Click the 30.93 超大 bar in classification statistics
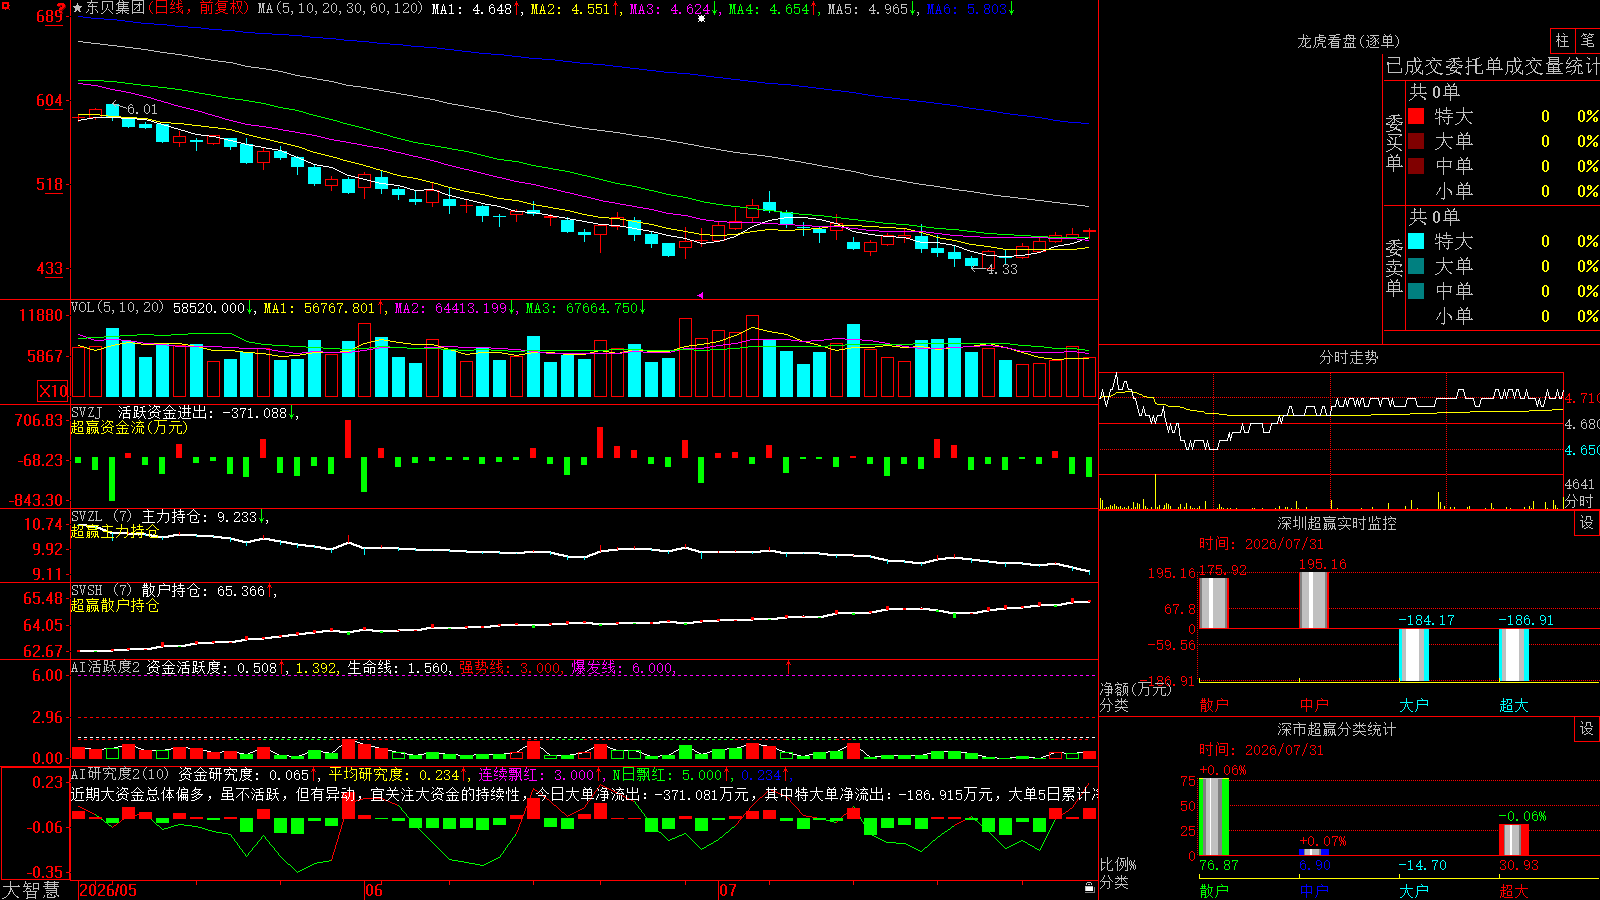Viewport: 1600px width, 900px height. pyautogui.click(x=1513, y=840)
